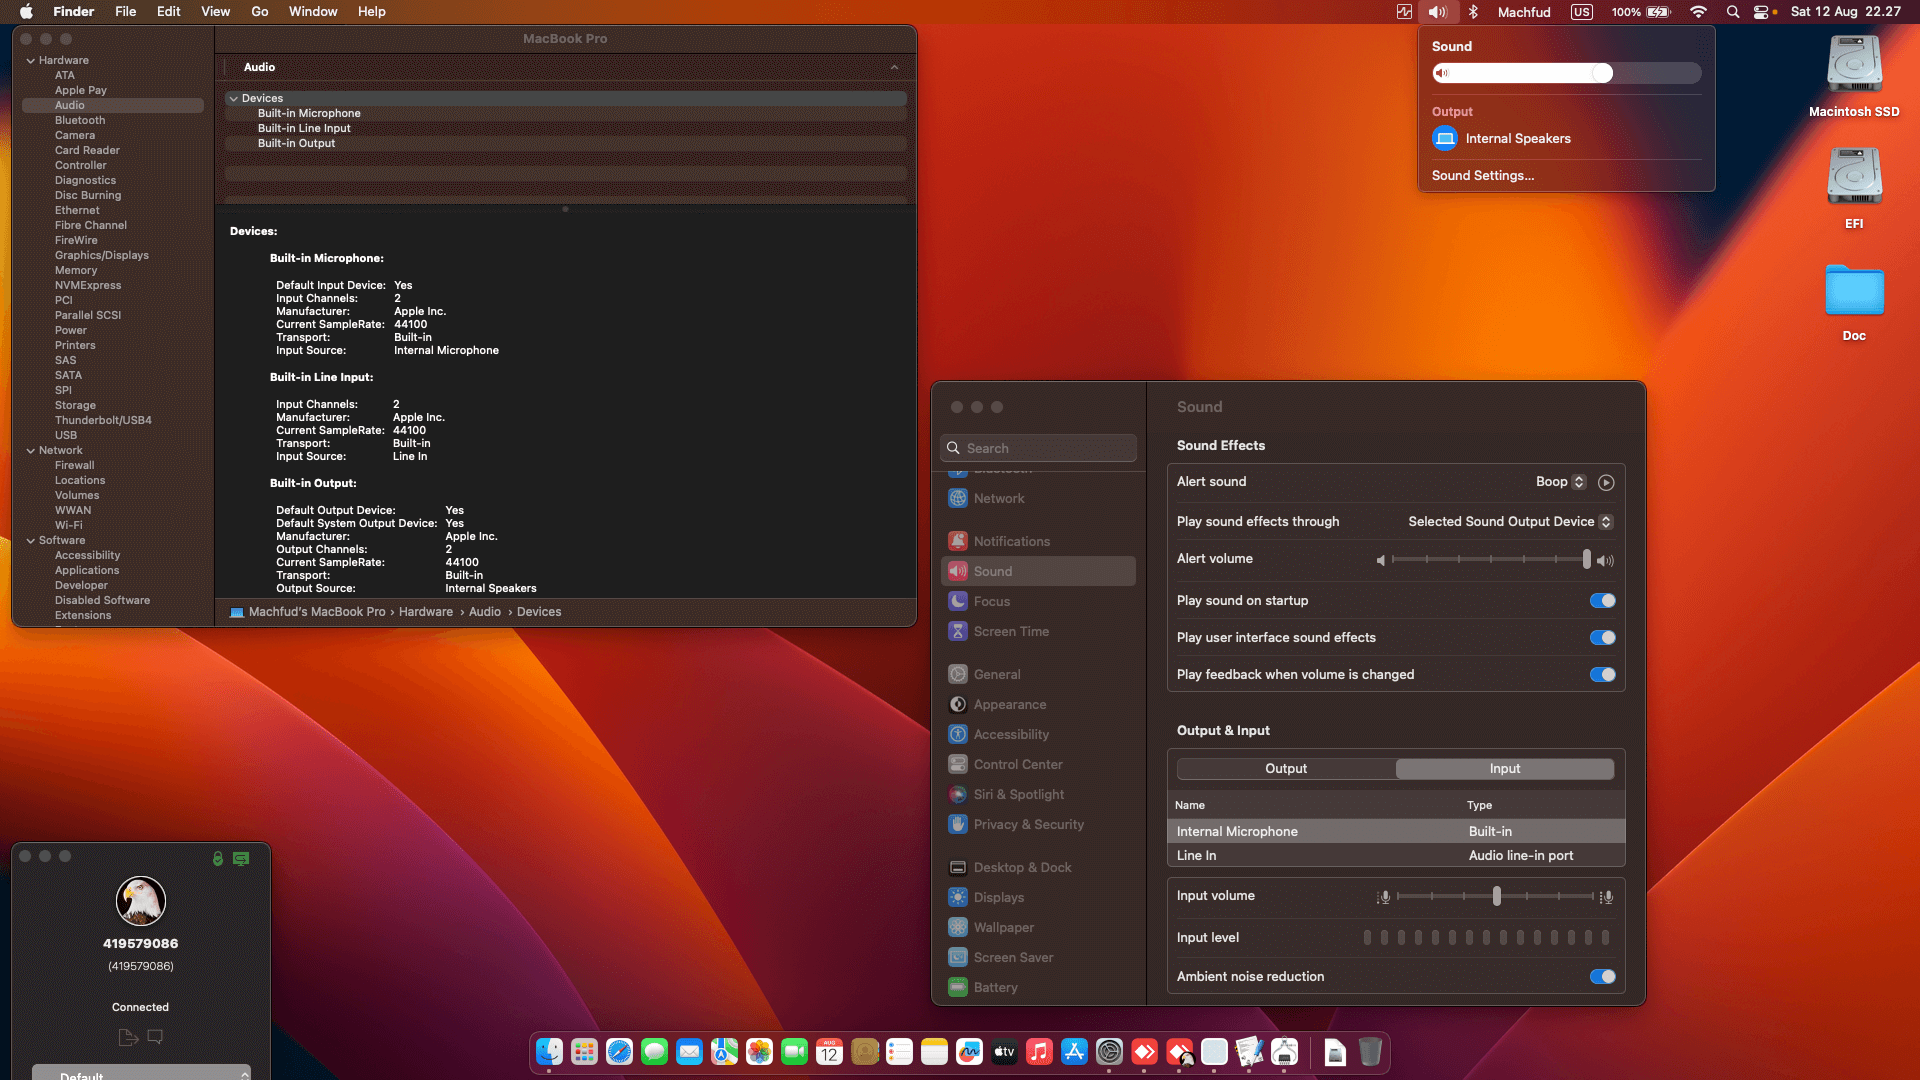Click the green padlock security icon
This screenshot has width=1920, height=1080.
218,858
